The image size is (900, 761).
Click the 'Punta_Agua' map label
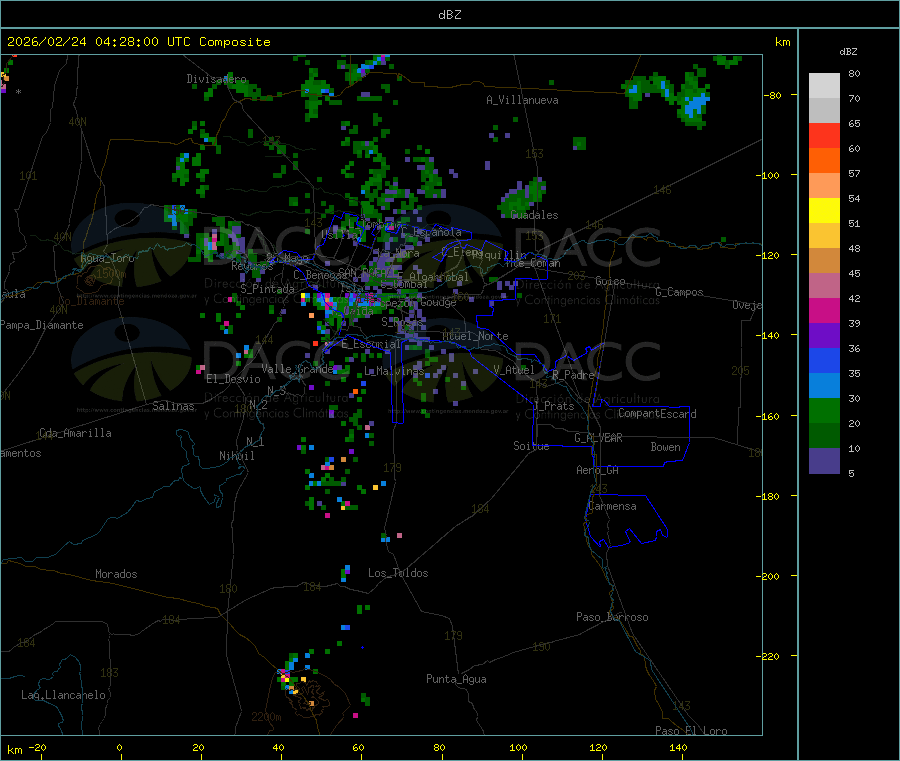tap(456, 679)
